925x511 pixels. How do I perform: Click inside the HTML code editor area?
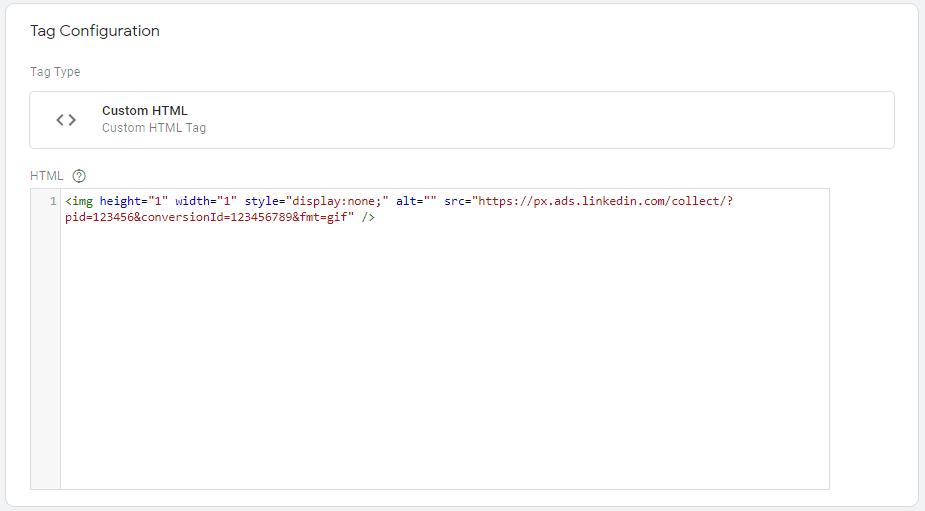445,339
